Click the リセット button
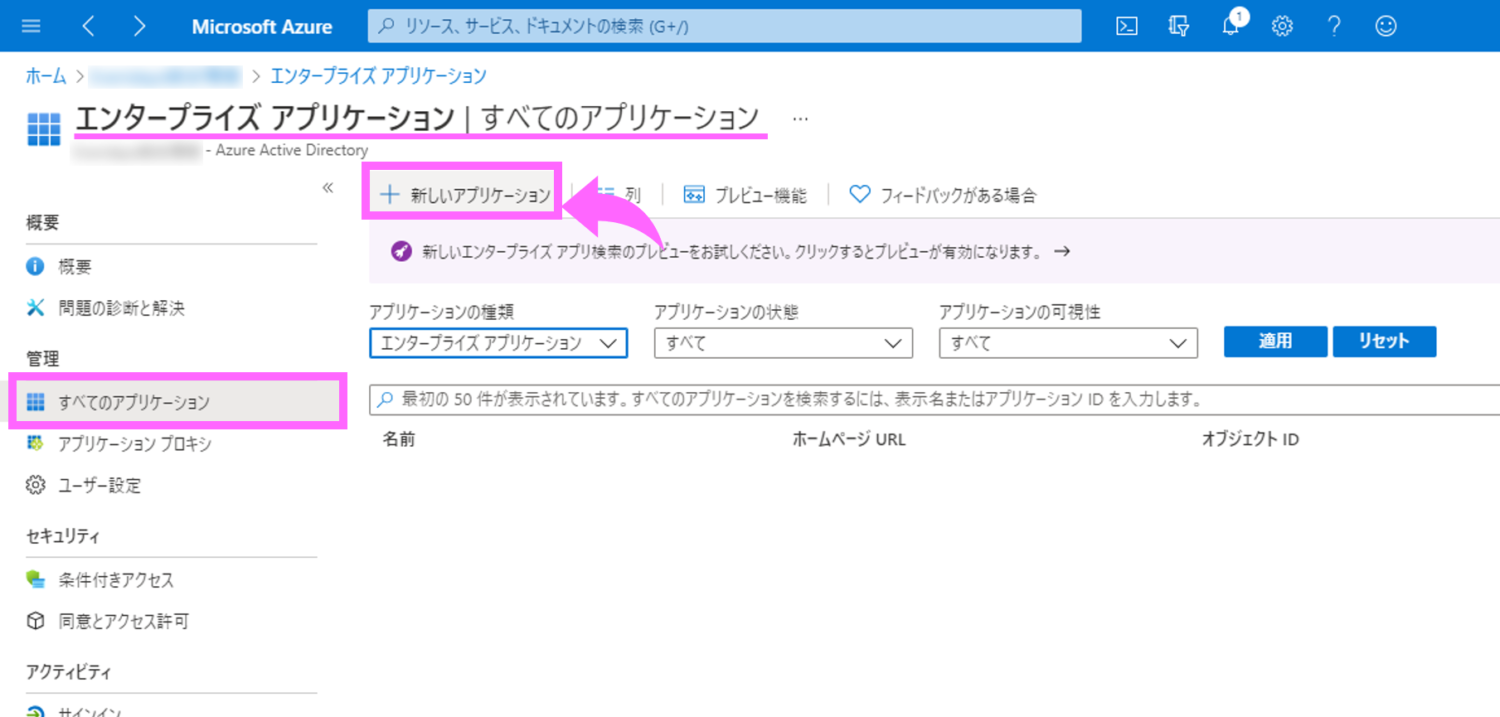This screenshot has width=1500, height=717. click(x=1384, y=341)
